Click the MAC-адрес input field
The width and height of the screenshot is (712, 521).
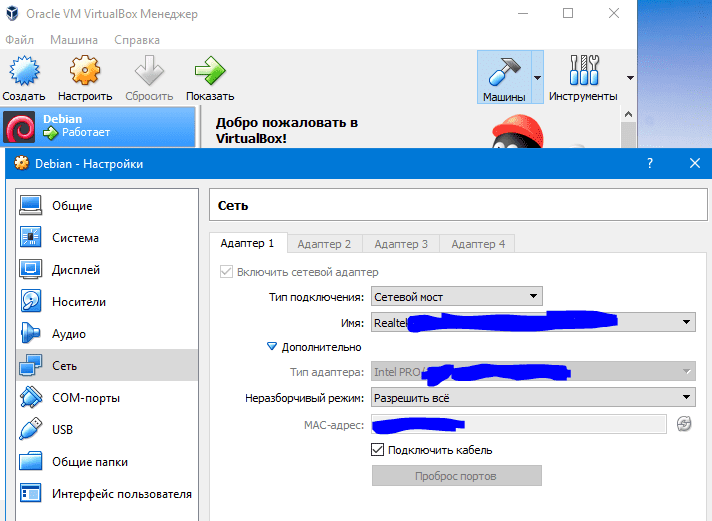518,424
